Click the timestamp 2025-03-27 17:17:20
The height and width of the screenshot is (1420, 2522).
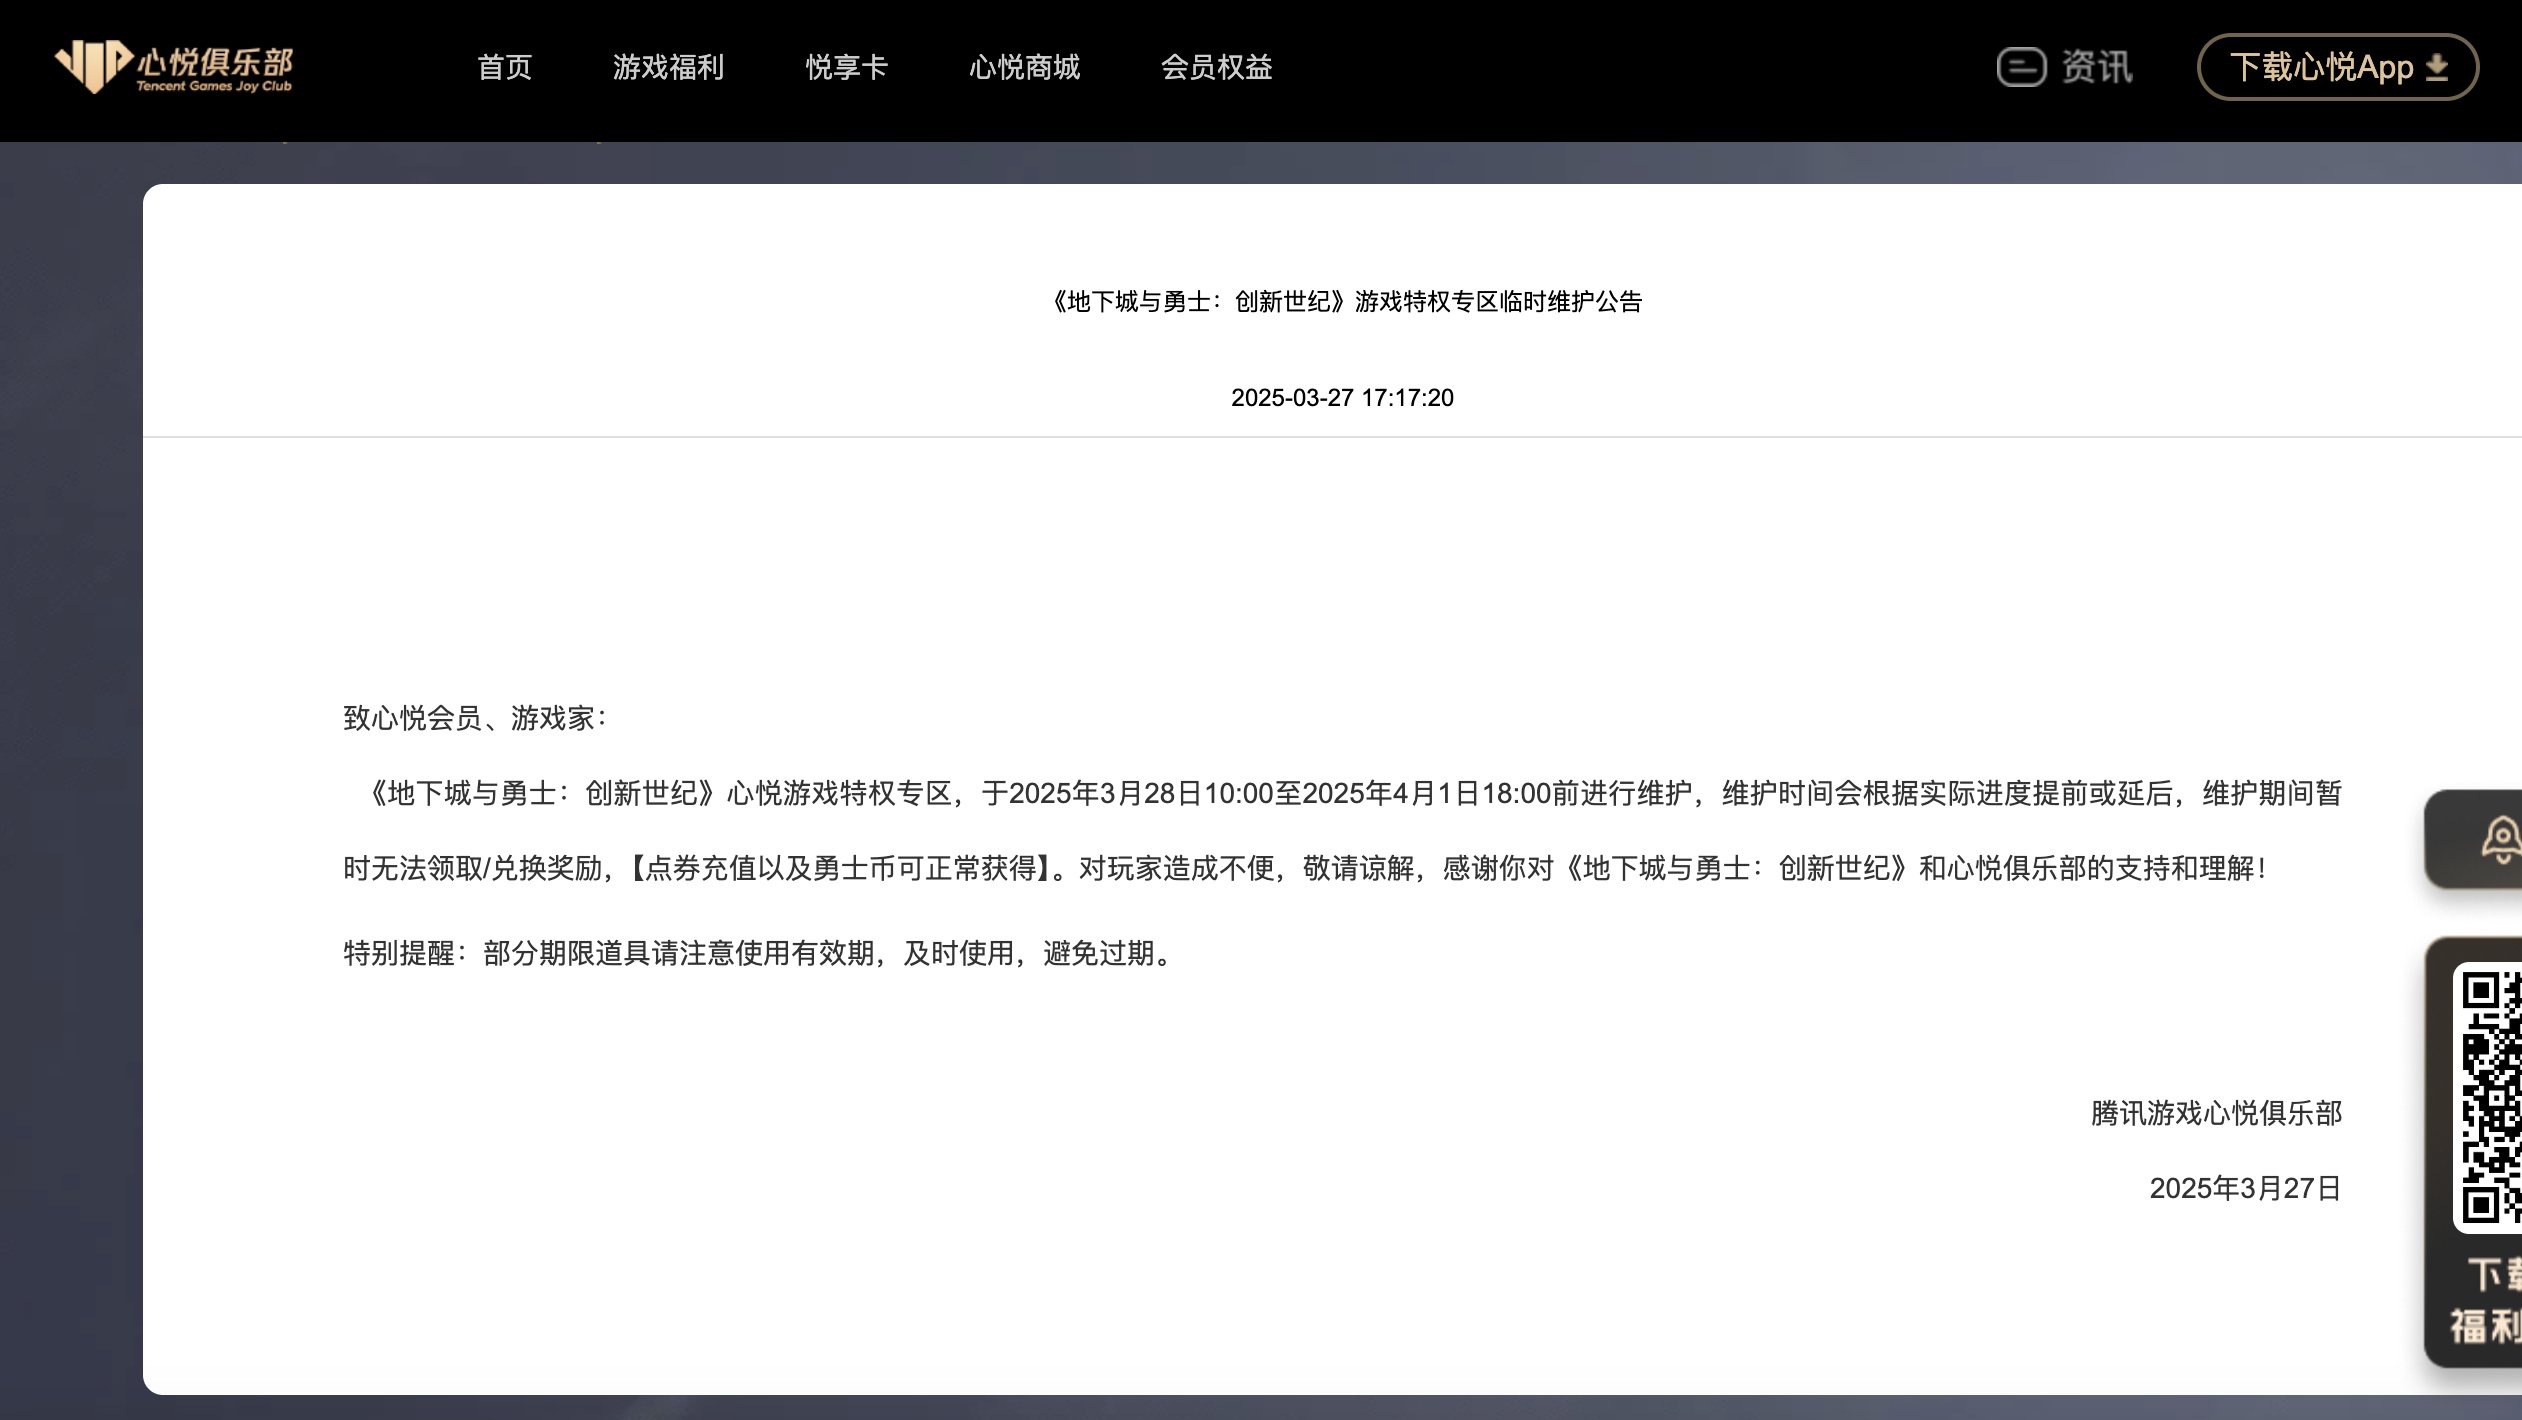click(1342, 397)
